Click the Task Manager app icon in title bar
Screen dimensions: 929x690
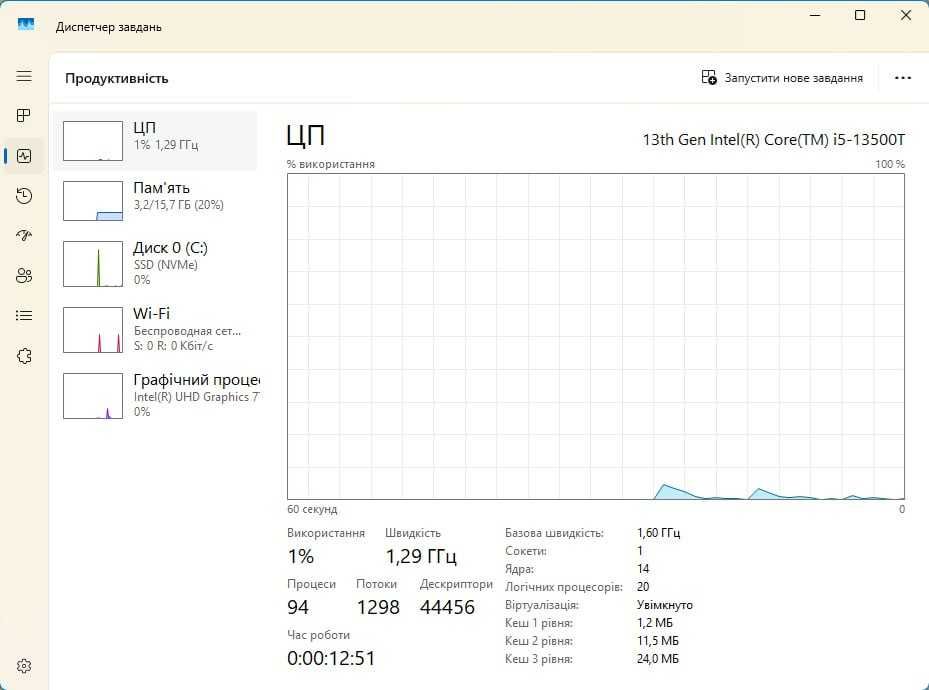(26, 25)
